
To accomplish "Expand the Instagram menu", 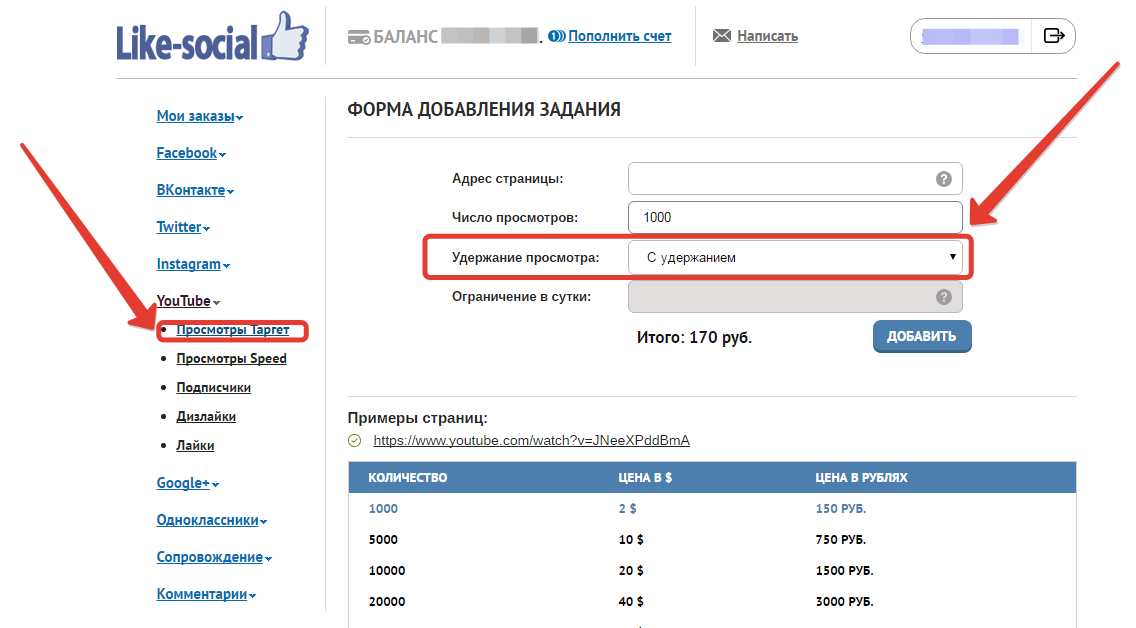I will (x=193, y=264).
